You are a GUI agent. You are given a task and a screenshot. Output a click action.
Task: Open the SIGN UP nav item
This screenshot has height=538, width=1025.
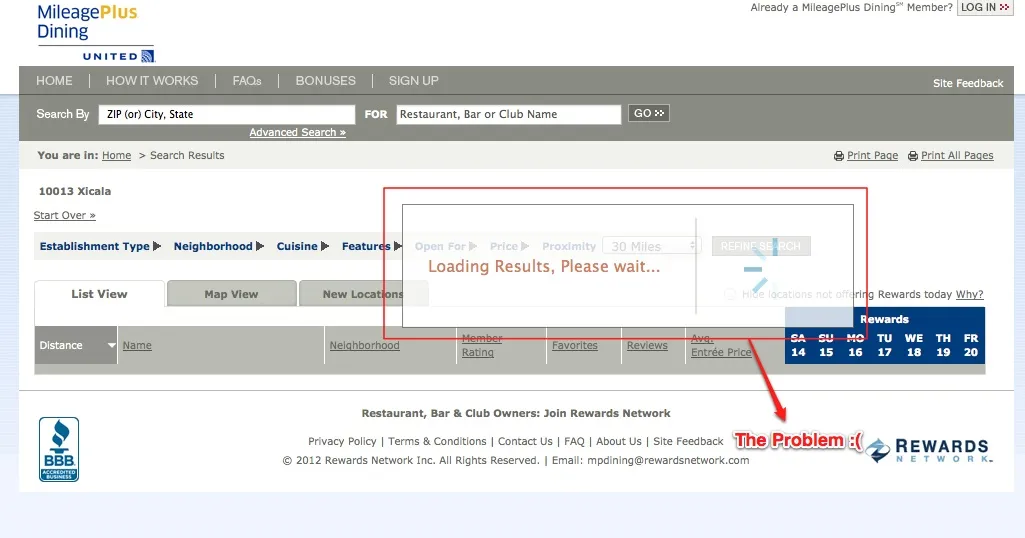point(414,81)
